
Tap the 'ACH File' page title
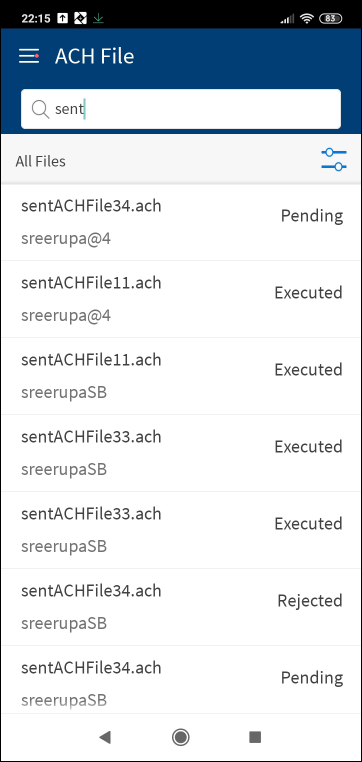94,57
